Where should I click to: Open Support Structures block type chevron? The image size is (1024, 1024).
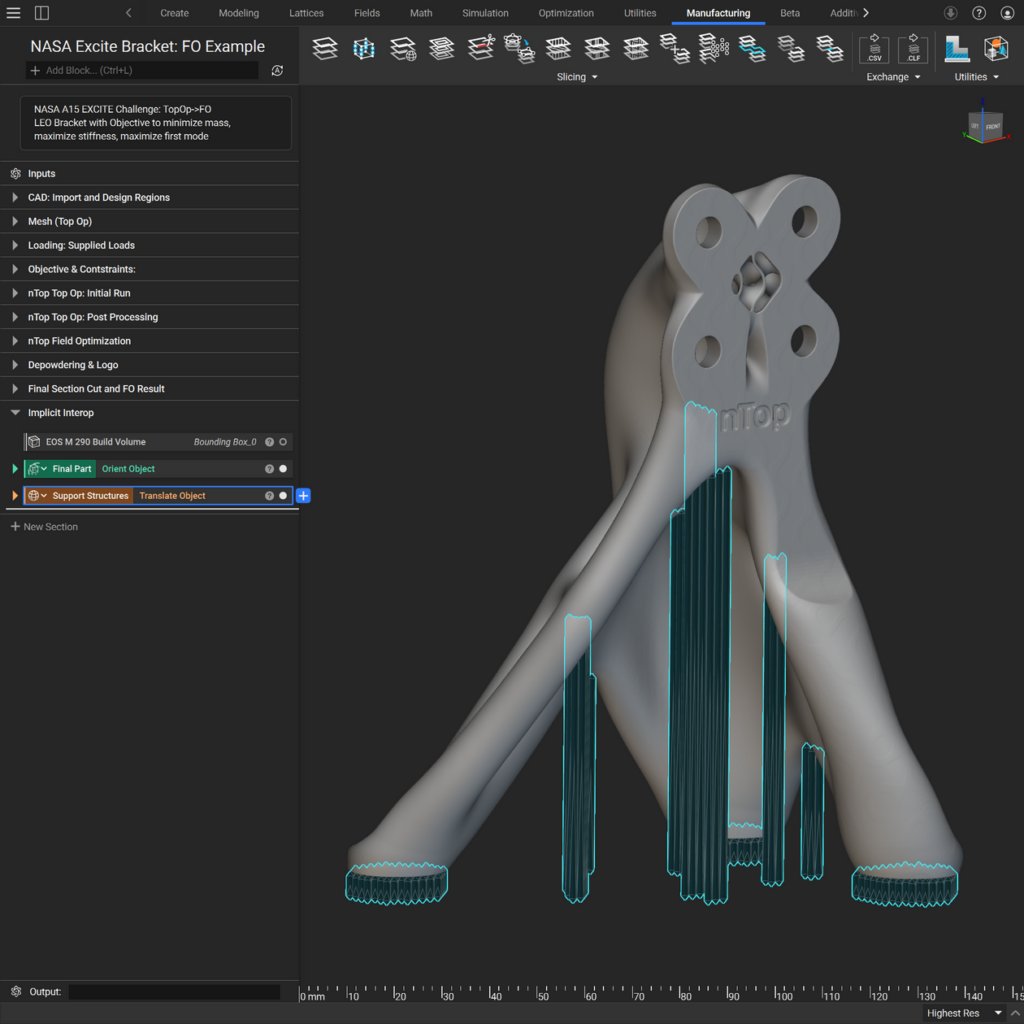(x=44, y=496)
